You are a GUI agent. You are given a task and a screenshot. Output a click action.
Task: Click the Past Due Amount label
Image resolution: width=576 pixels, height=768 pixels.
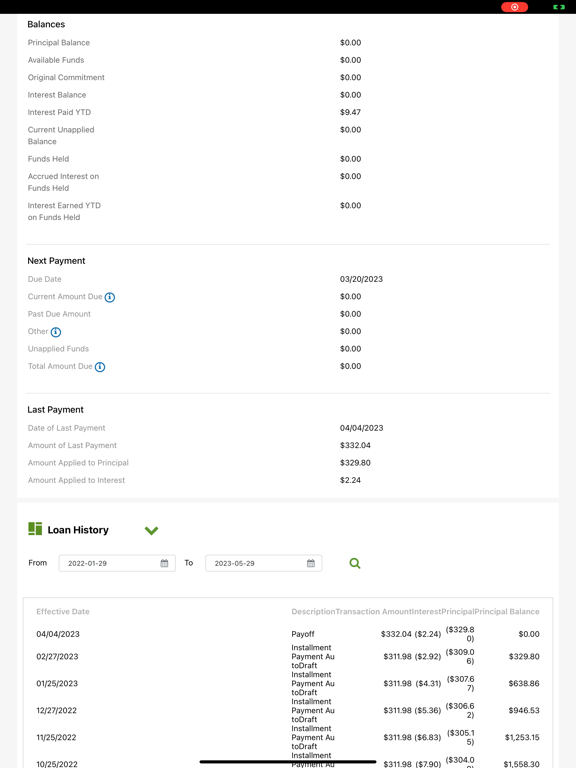[x=59, y=314]
